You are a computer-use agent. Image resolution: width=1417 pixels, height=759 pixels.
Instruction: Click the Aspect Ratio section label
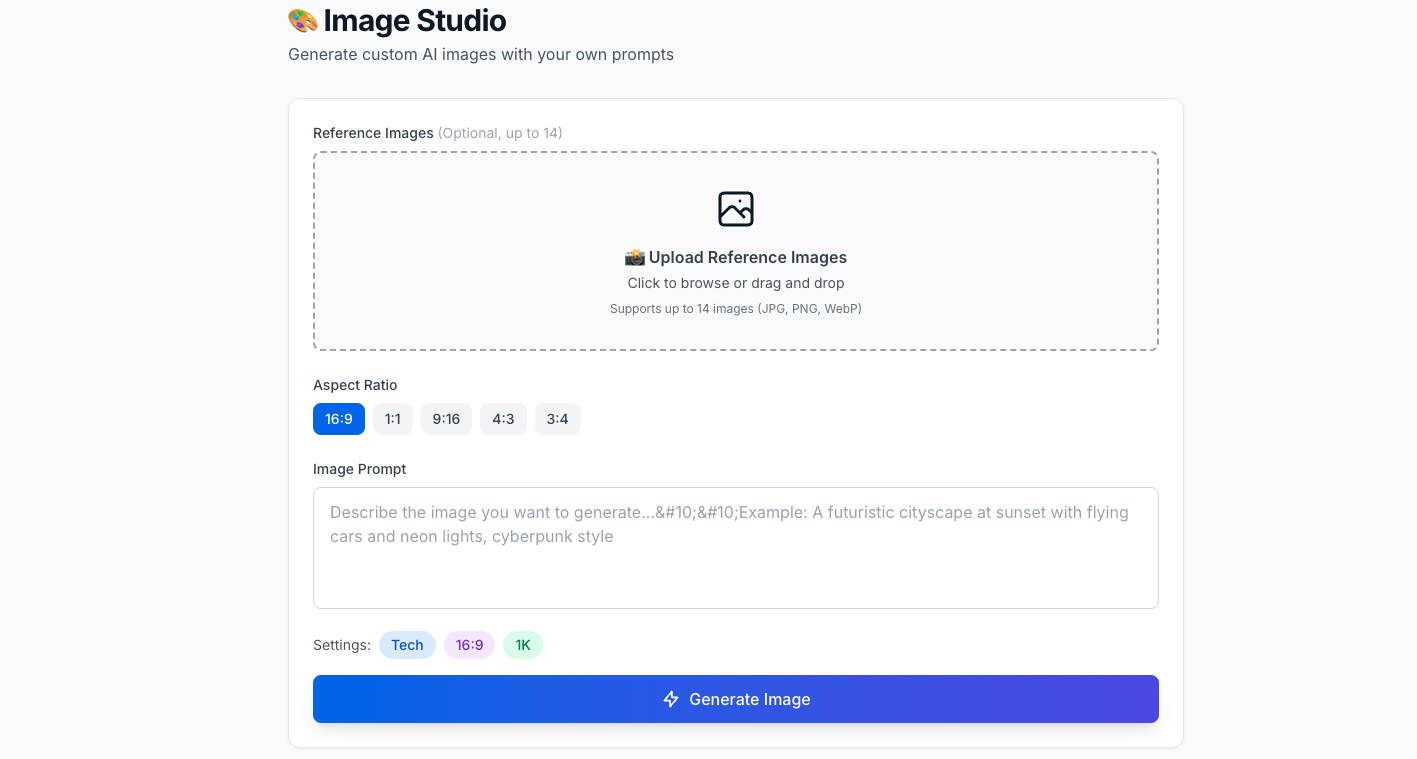(x=355, y=385)
